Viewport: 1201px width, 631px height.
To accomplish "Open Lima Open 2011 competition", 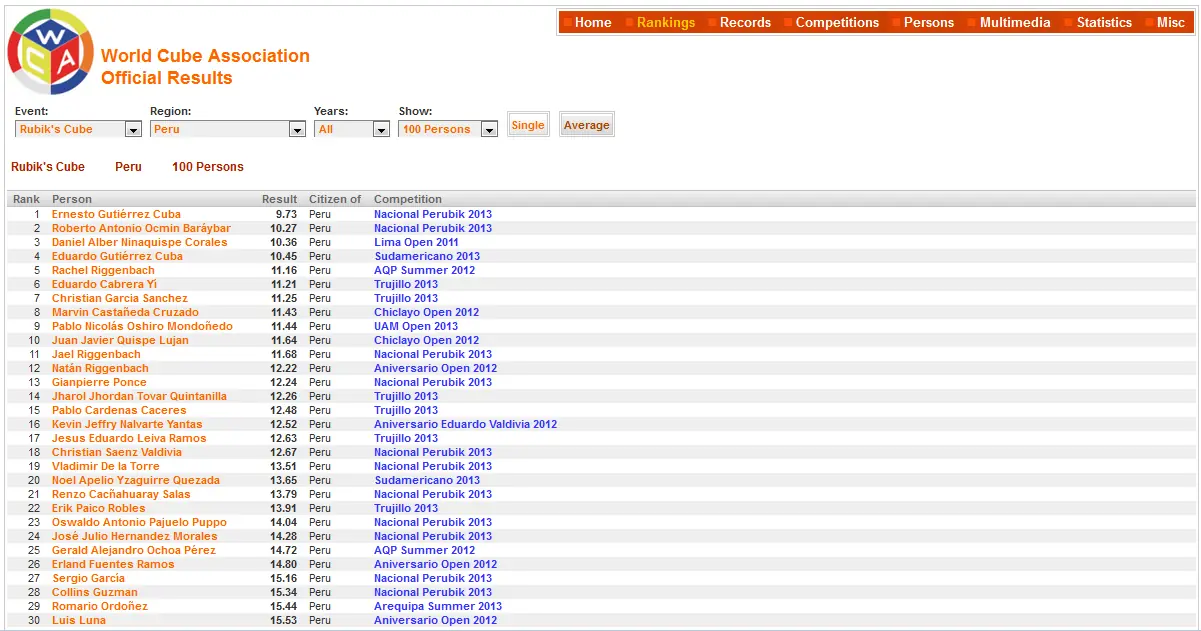I will pos(416,242).
